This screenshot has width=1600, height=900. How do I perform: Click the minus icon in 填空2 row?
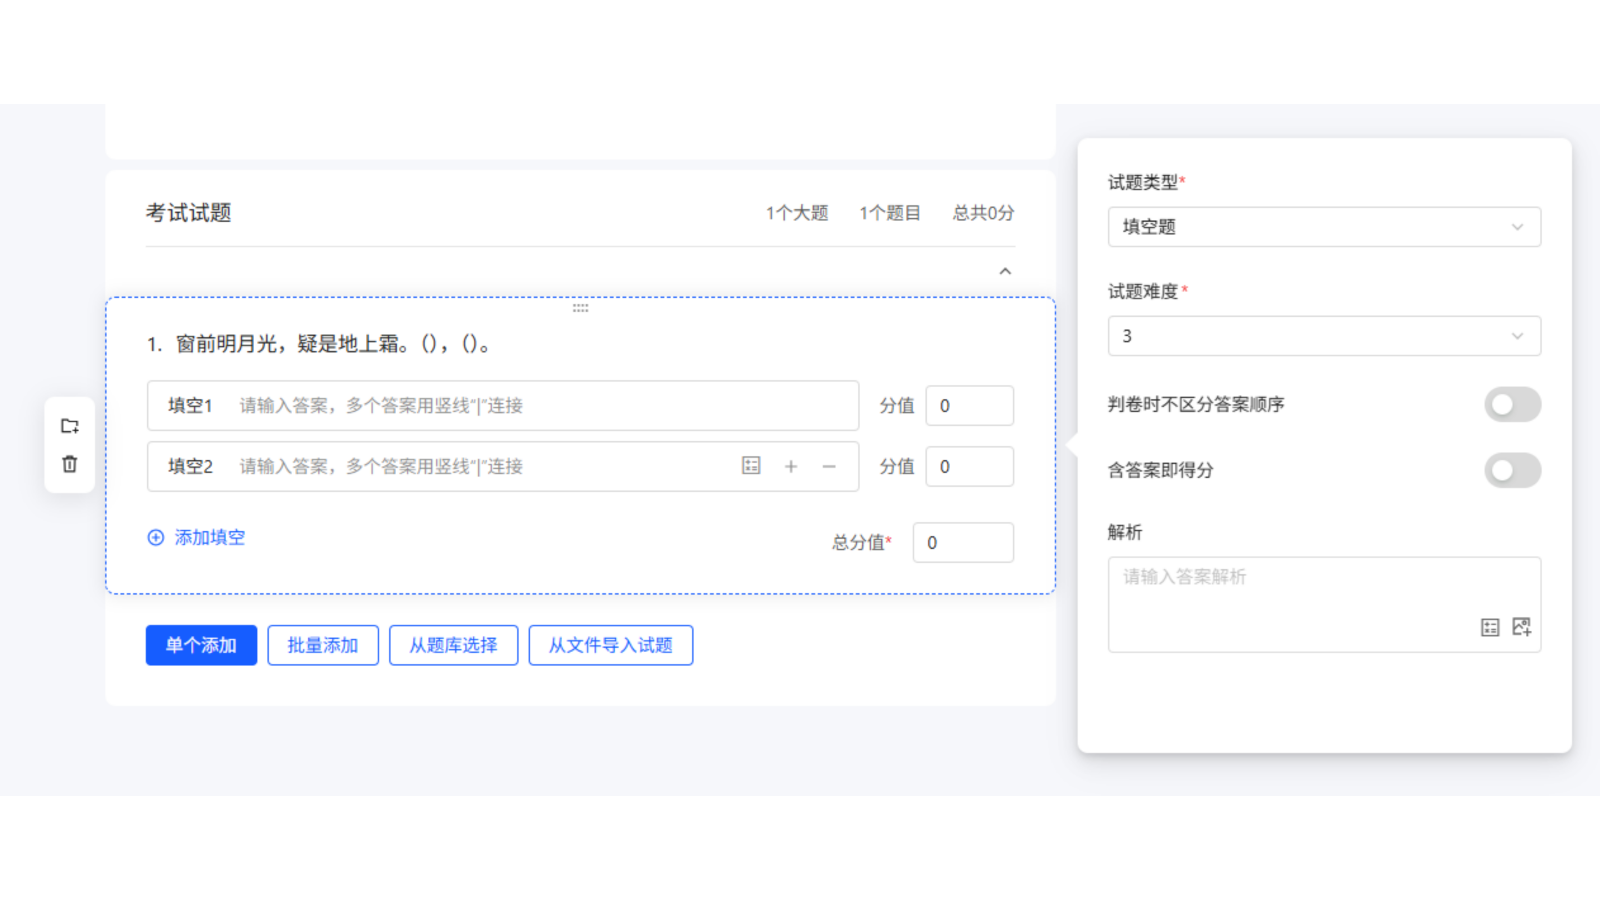tap(828, 466)
